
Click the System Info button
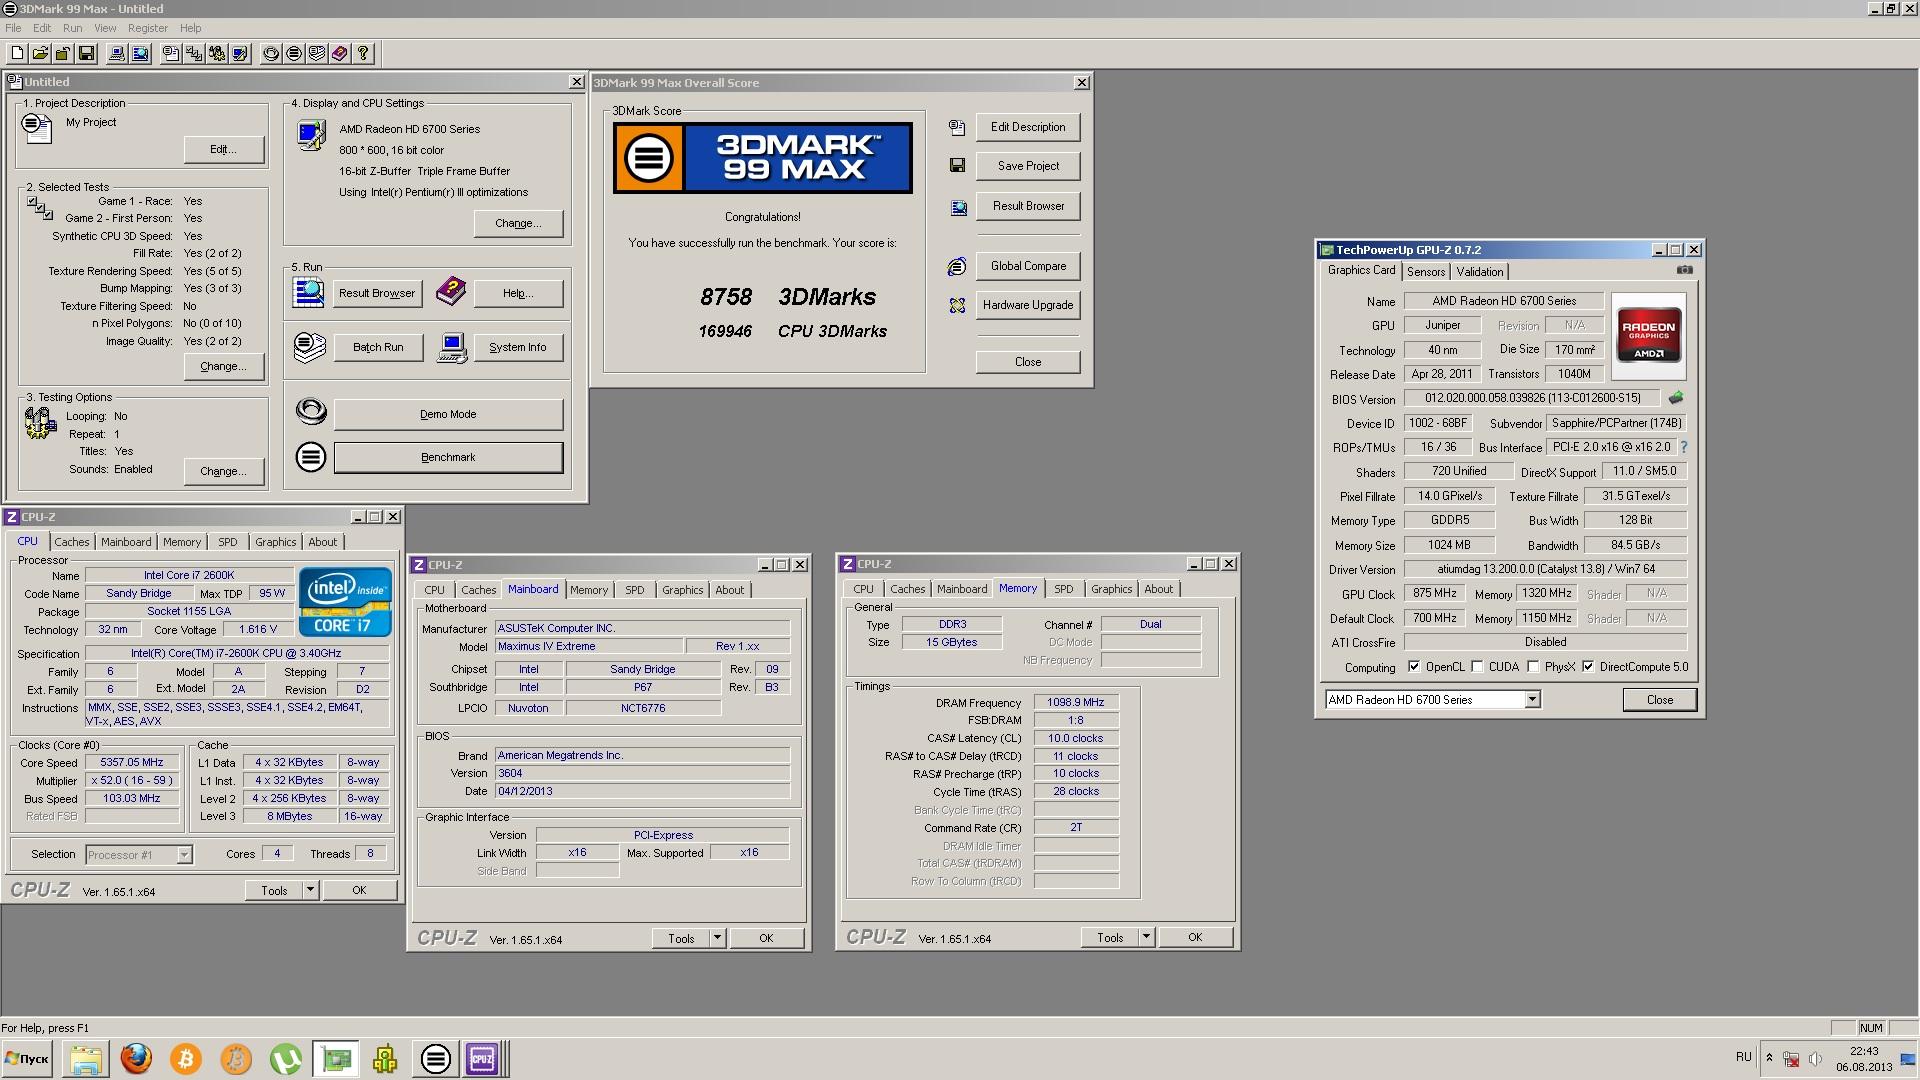[517, 347]
